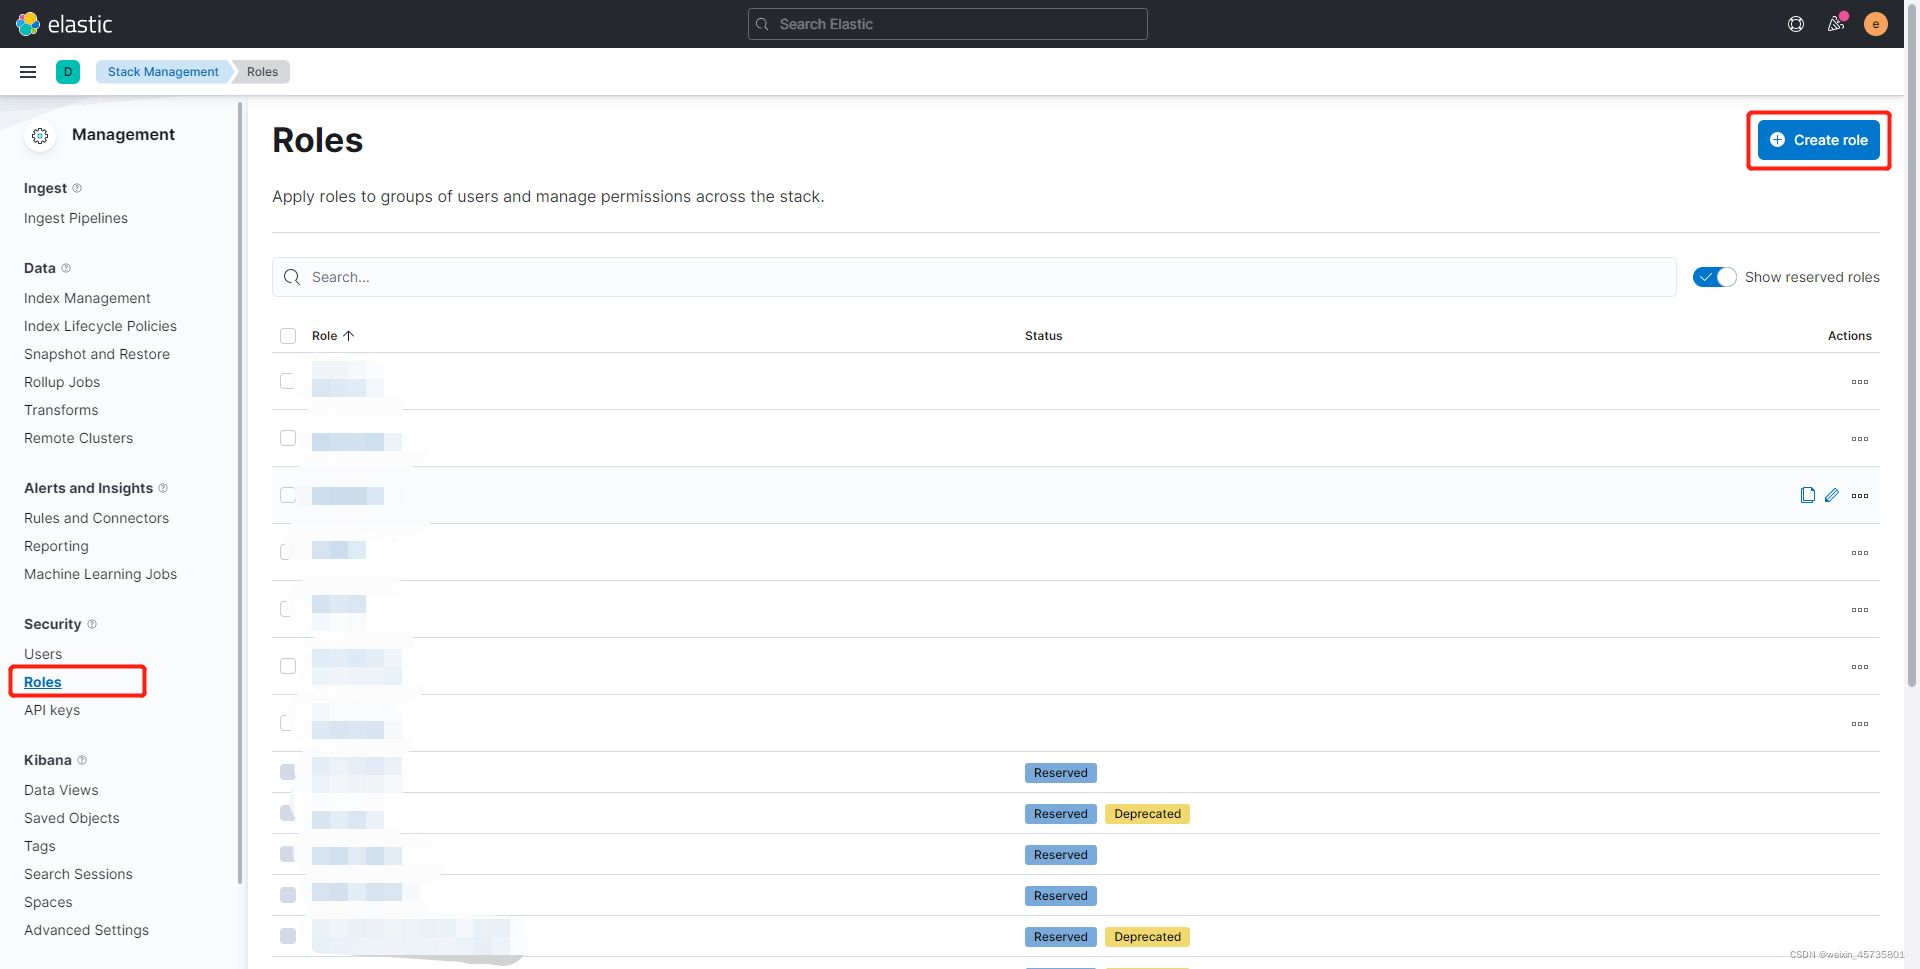Clone the highlighted role with copy icon
The height and width of the screenshot is (969, 1920).
pos(1808,495)
